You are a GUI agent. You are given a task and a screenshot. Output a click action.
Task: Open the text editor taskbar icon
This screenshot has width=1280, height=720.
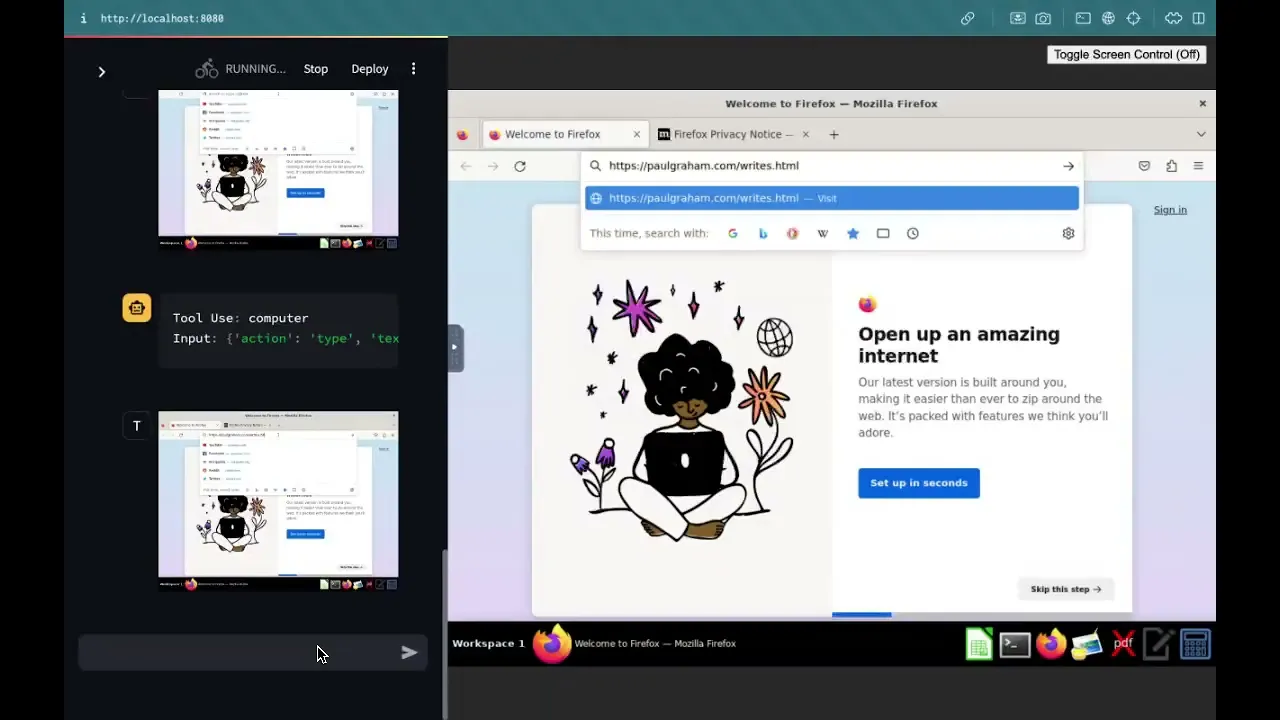coord(1158,644)
